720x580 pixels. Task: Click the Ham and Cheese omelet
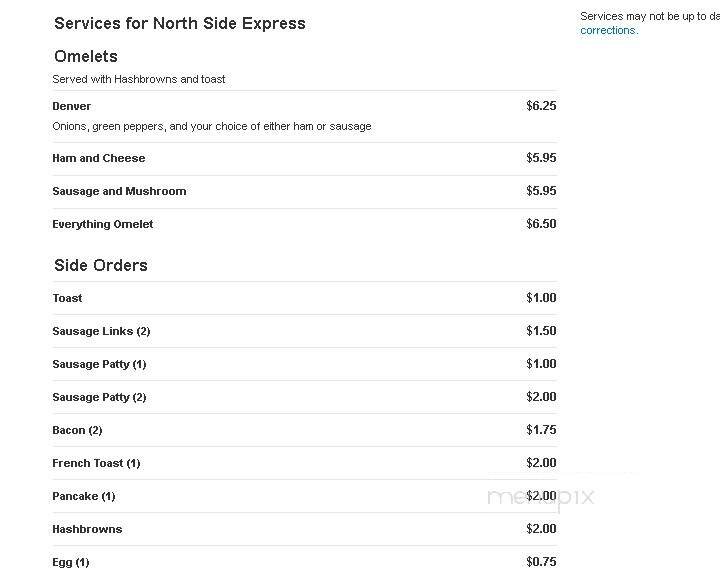tap(99, 158)
